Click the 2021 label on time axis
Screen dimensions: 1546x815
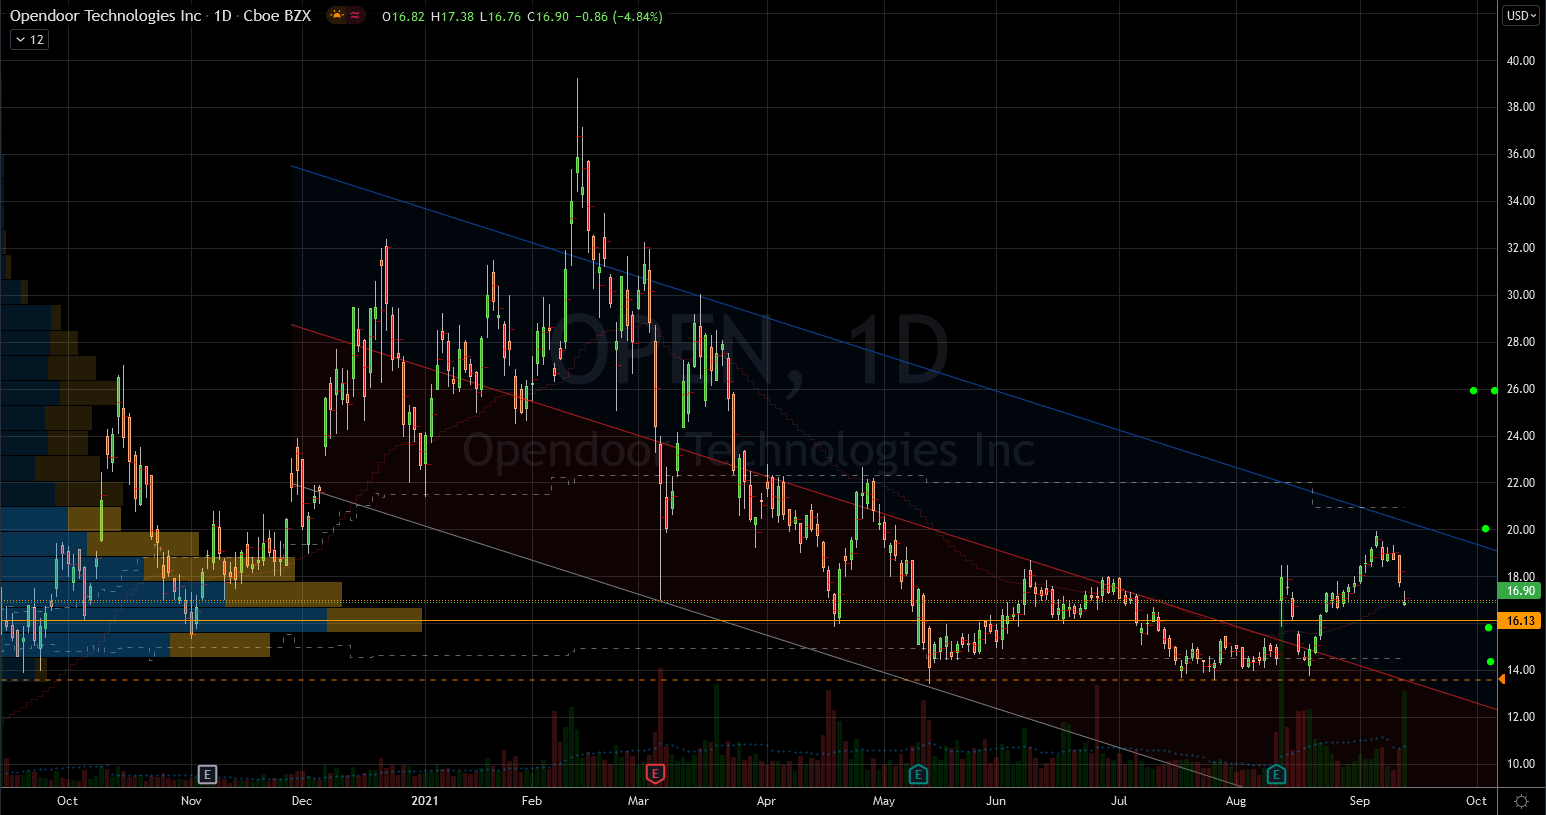(x=425, y=801)
